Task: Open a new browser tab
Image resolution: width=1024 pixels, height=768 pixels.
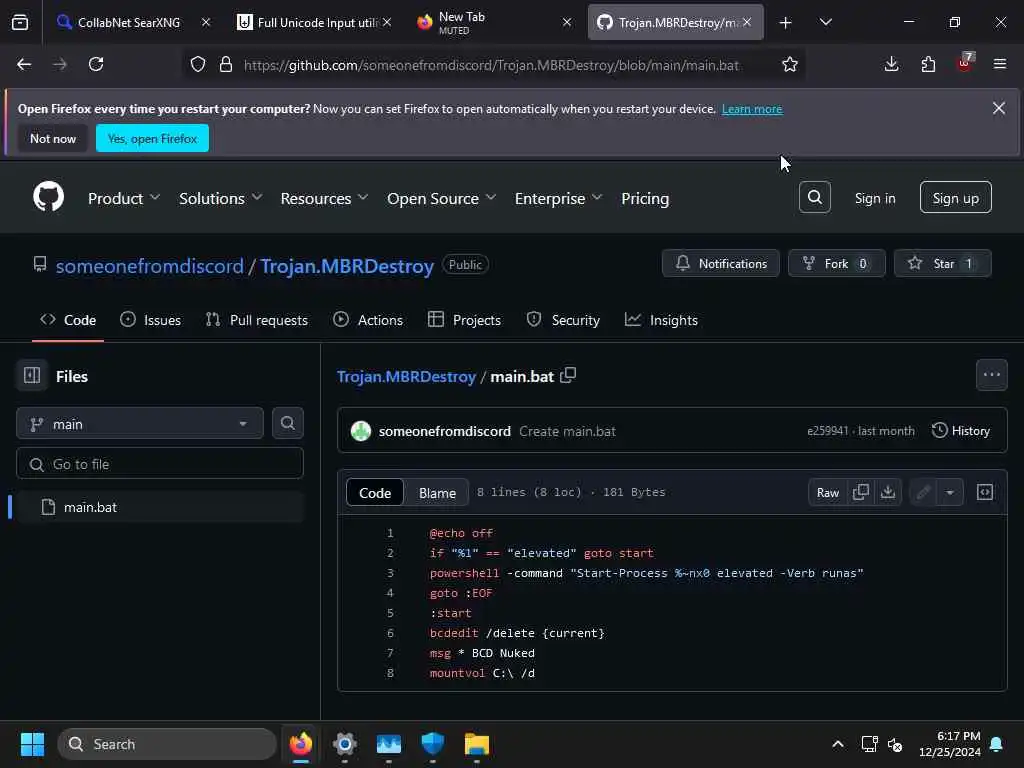Action: coord(786,23)
